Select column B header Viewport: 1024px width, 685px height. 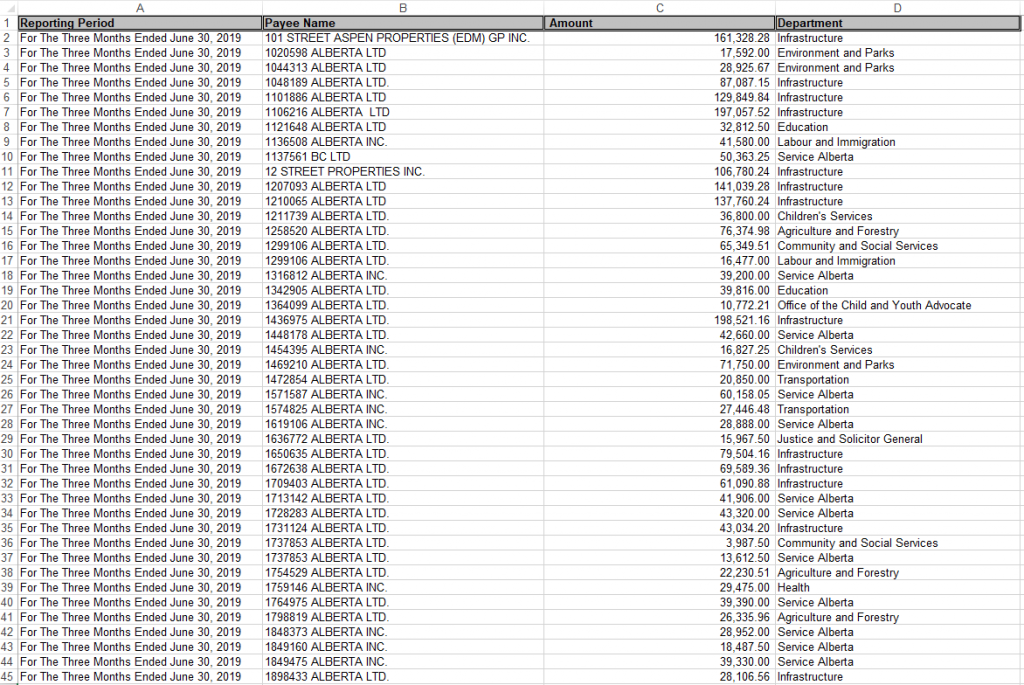pos(403,8)
